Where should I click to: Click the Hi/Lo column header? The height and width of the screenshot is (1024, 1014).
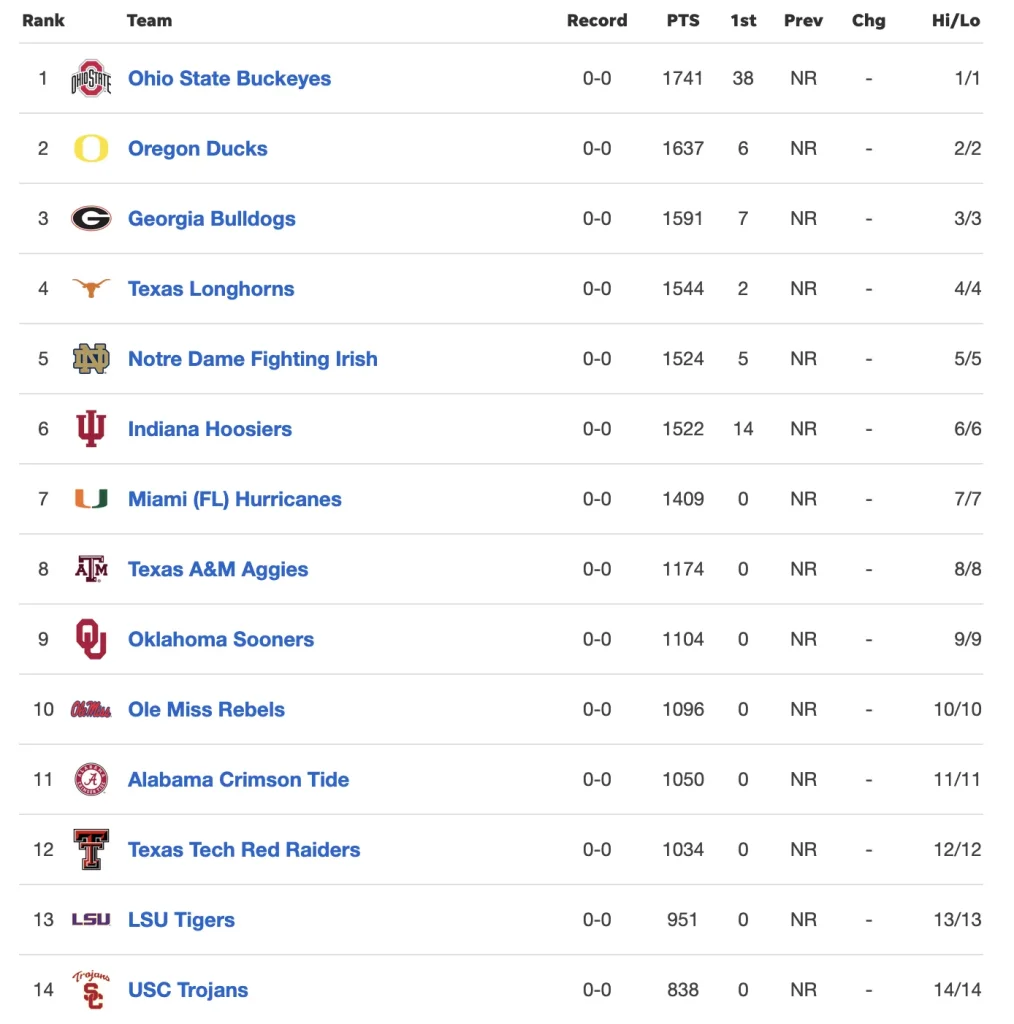956,20
